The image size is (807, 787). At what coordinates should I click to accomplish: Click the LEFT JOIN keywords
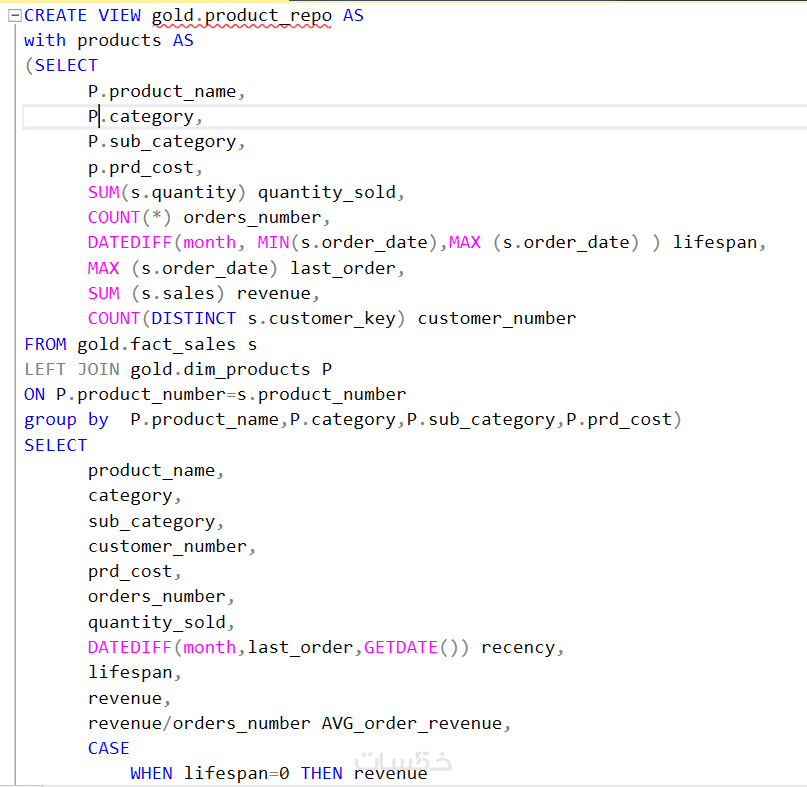coord(72,369)
